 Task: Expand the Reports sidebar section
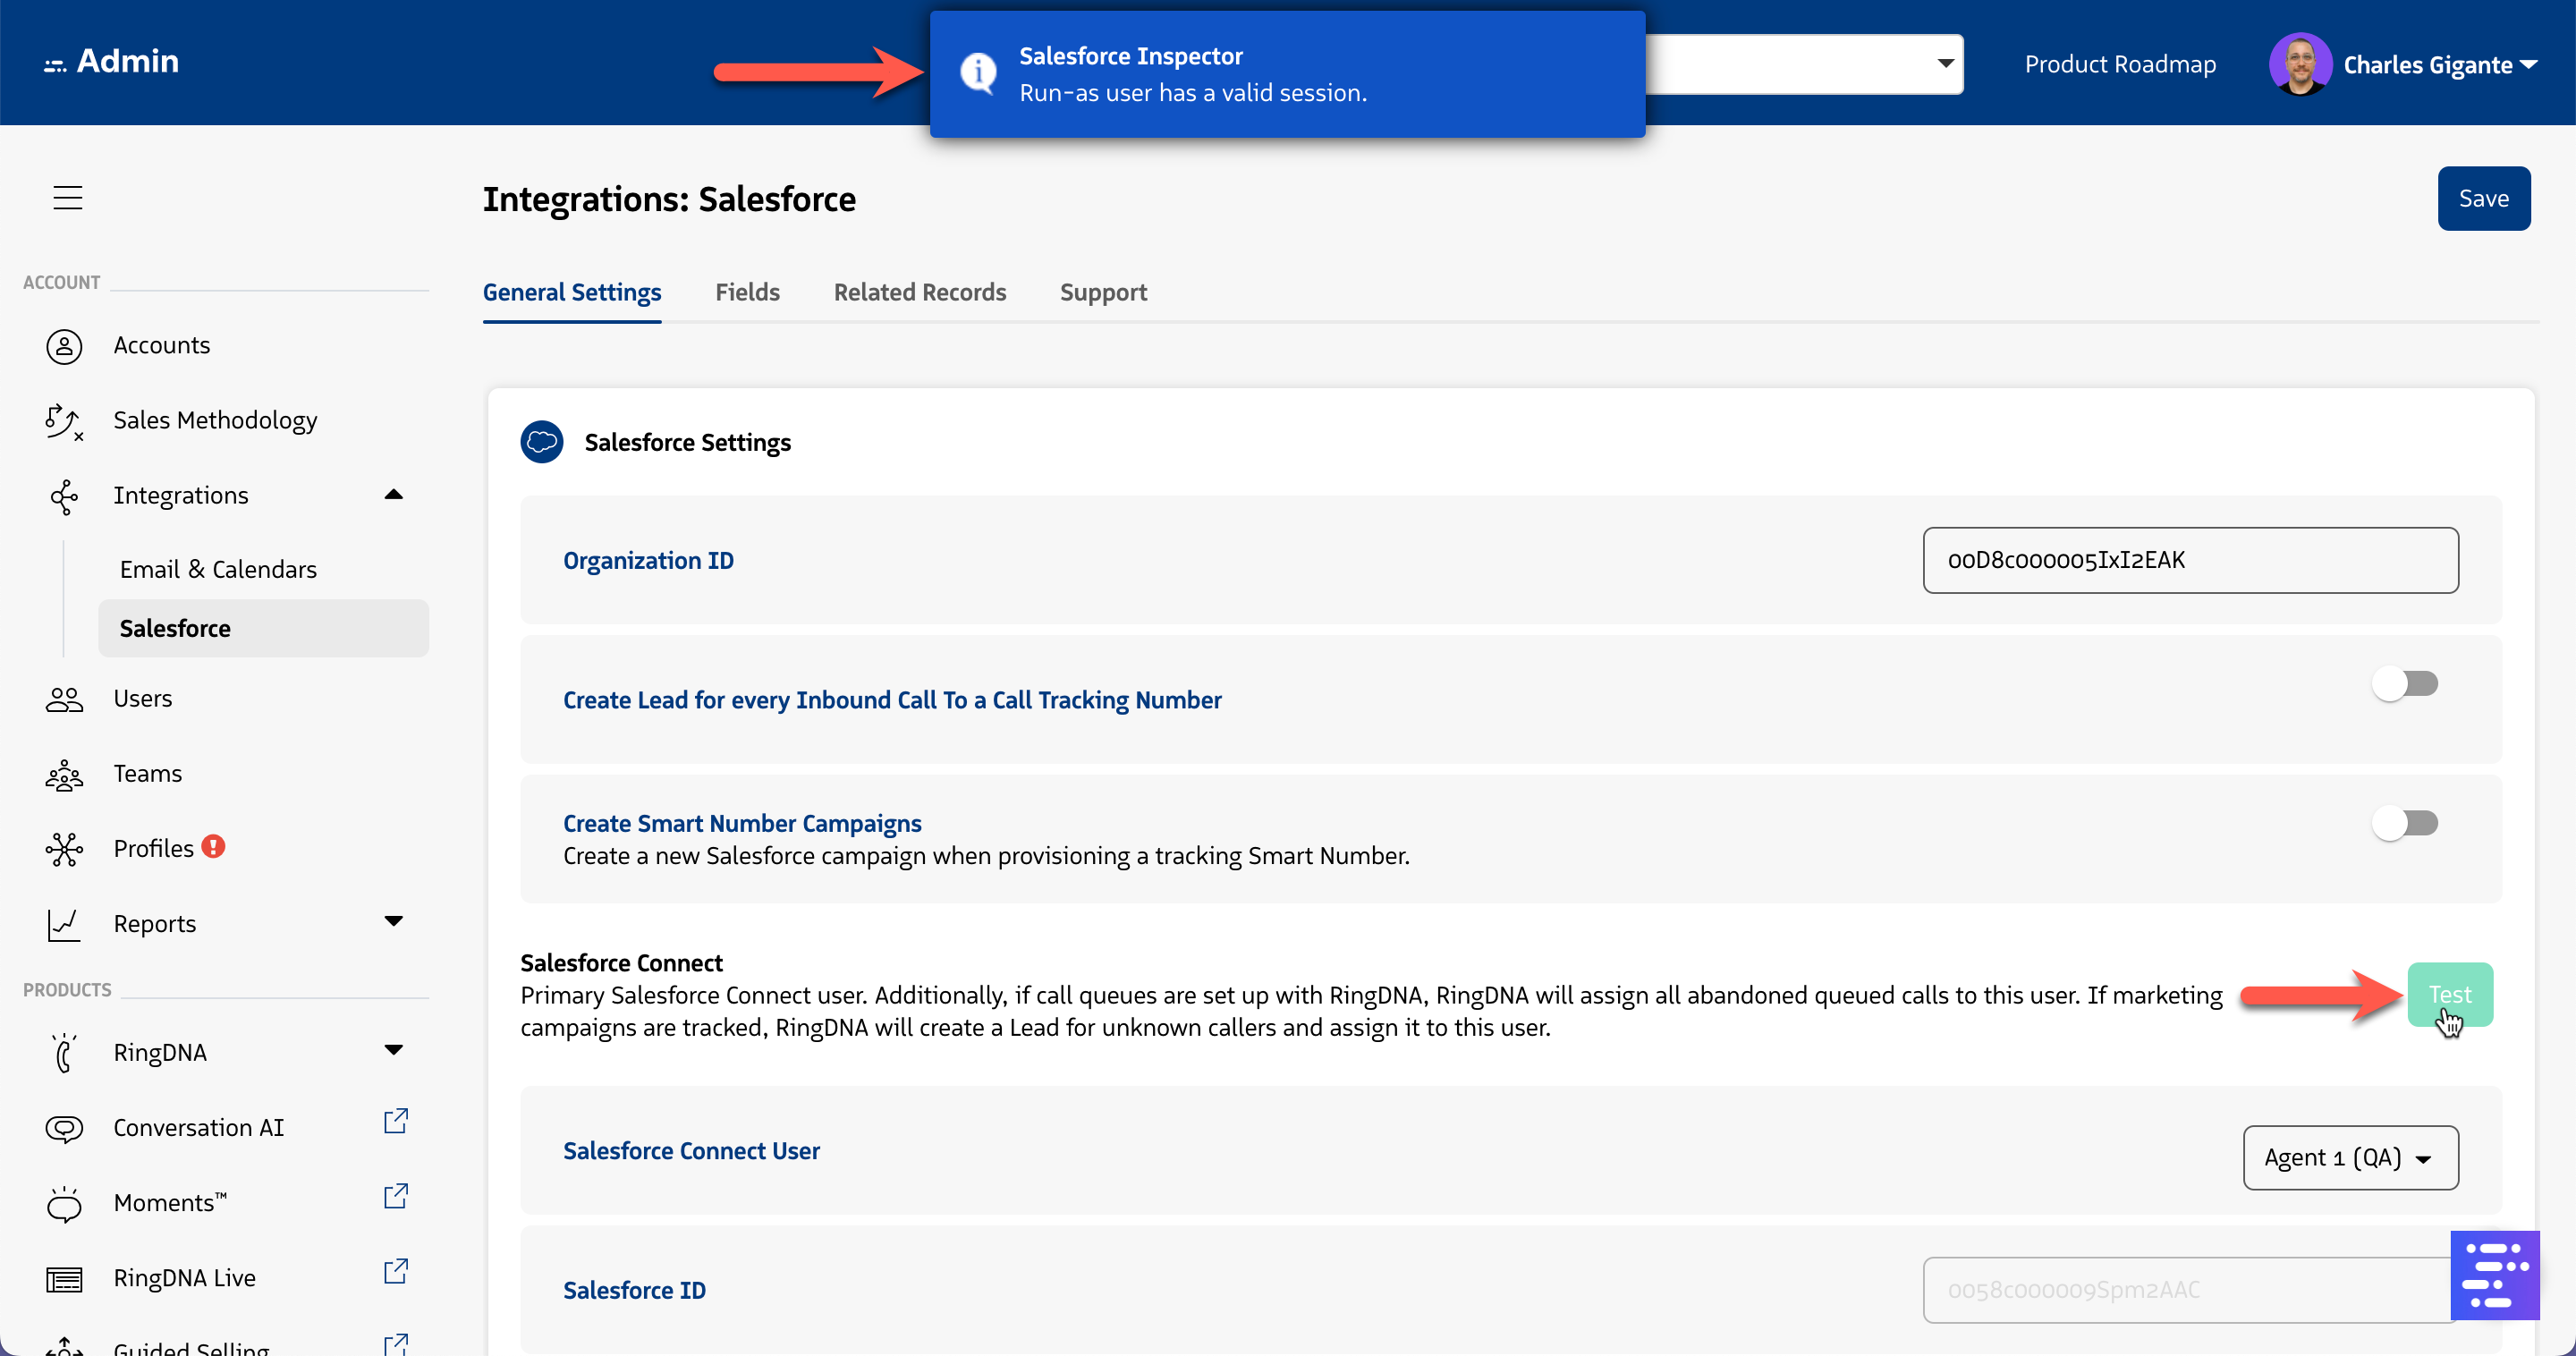point(394,921)
